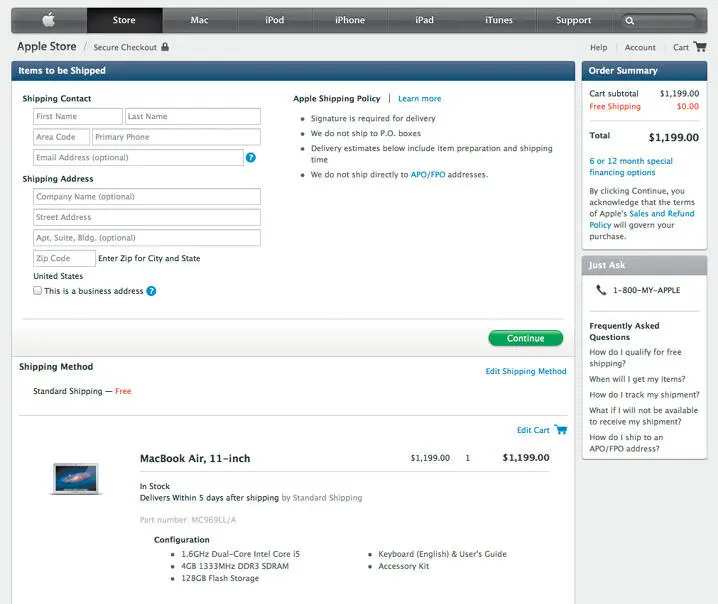This screenshot has width=718, height=604.
Task: Click the green Continue button
Action: 526,338
